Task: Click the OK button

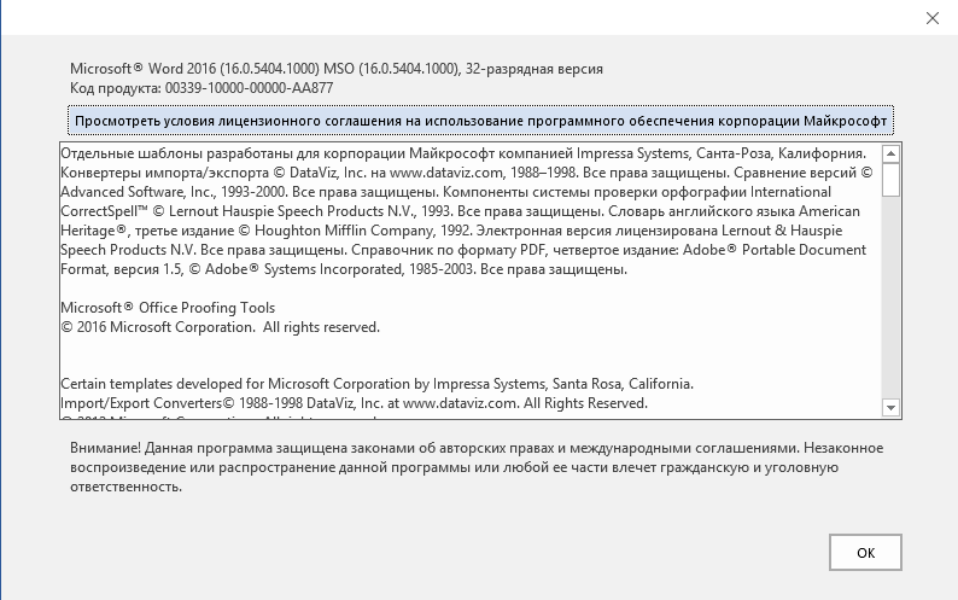Action: click(865, 552)
